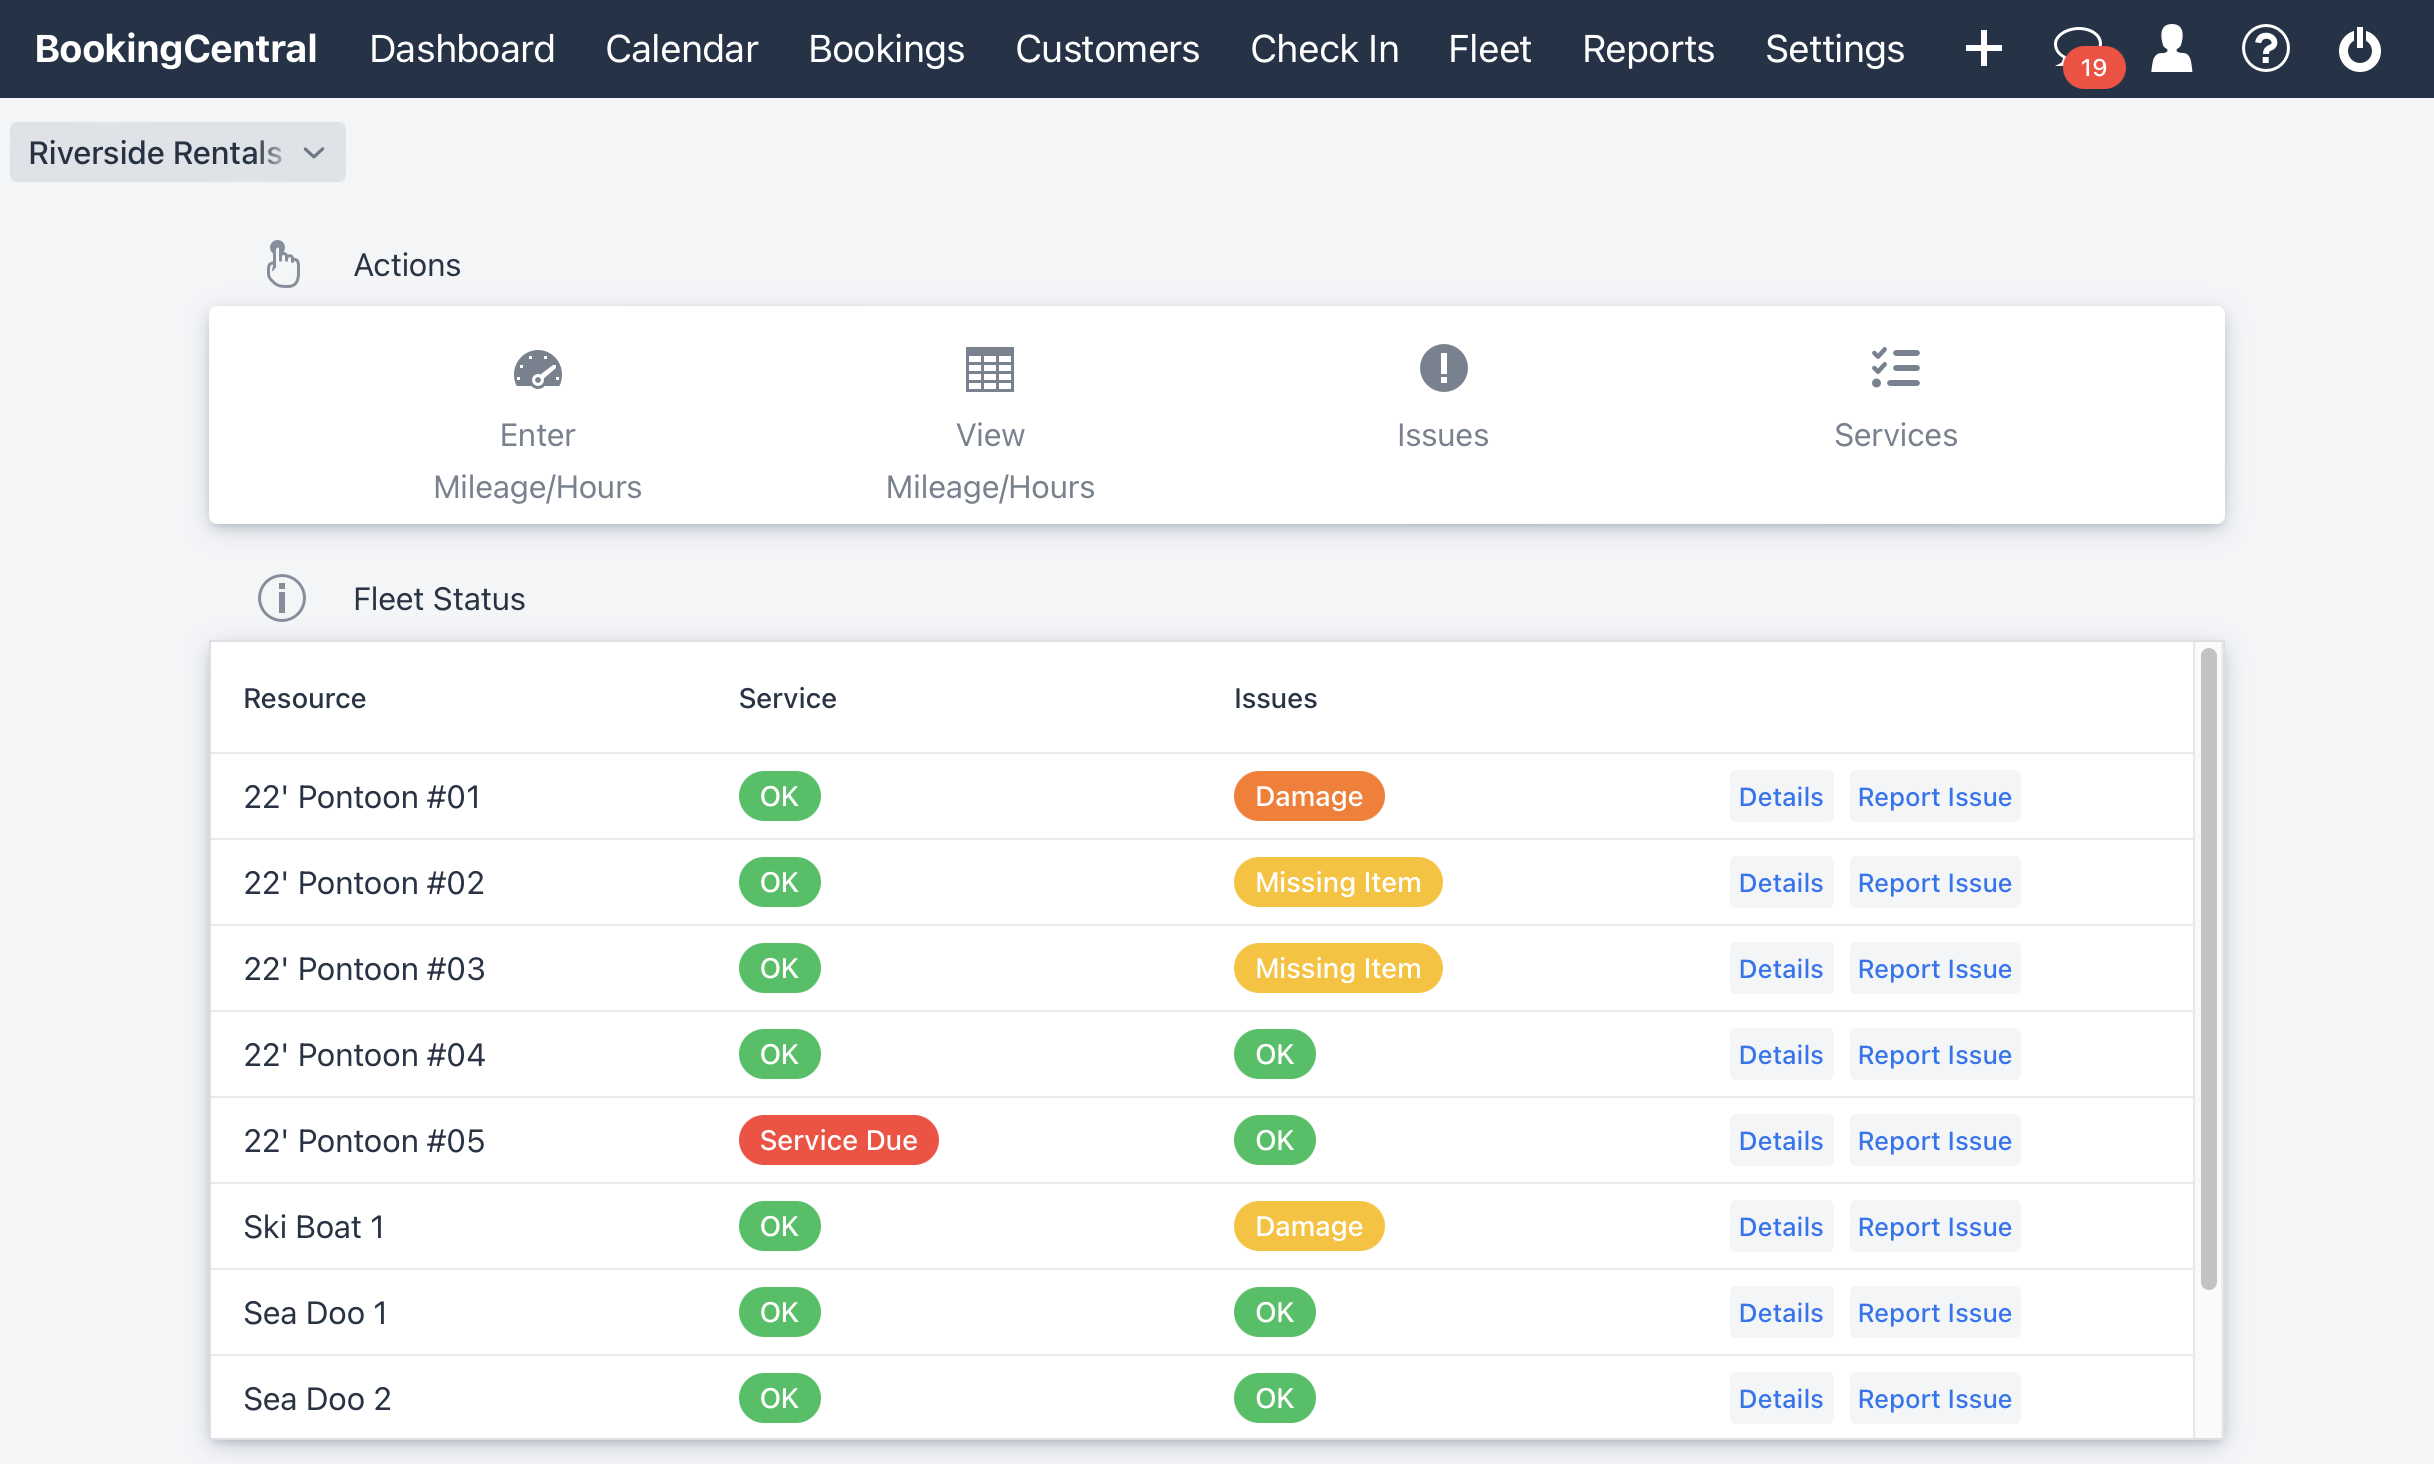This screenshot has width=2434, height=1464.
Task: Click the orange Damage badge for Pontoon #01
Action: (x=1309, y=796)
